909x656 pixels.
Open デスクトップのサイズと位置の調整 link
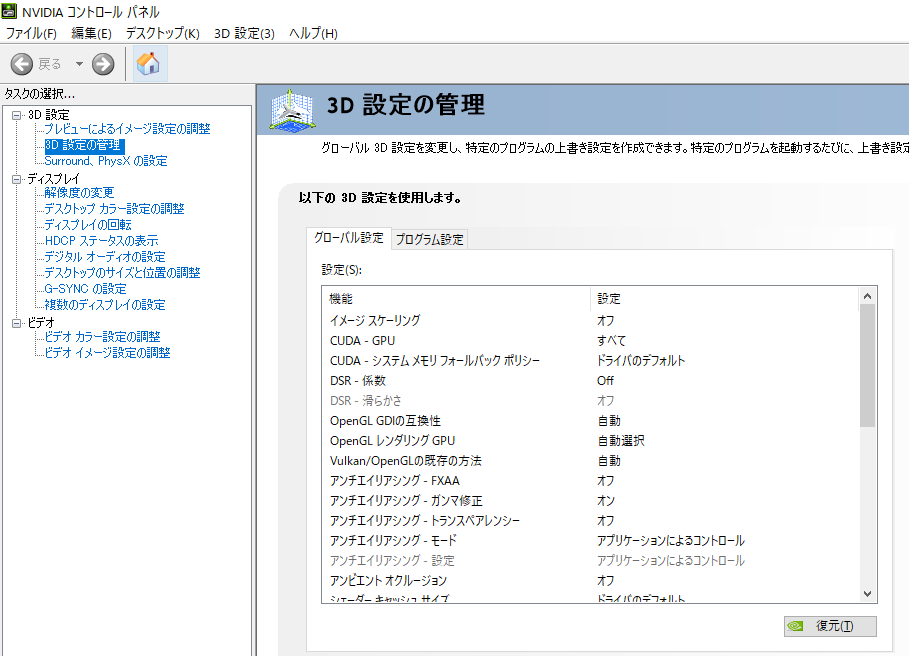tap(122, 272)
